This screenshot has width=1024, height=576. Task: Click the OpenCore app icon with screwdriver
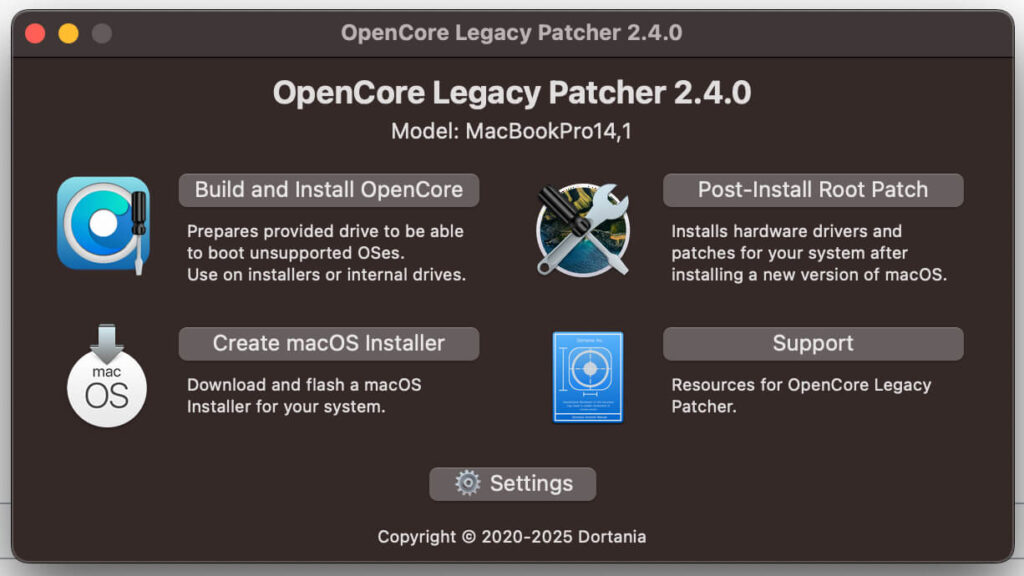102,224
